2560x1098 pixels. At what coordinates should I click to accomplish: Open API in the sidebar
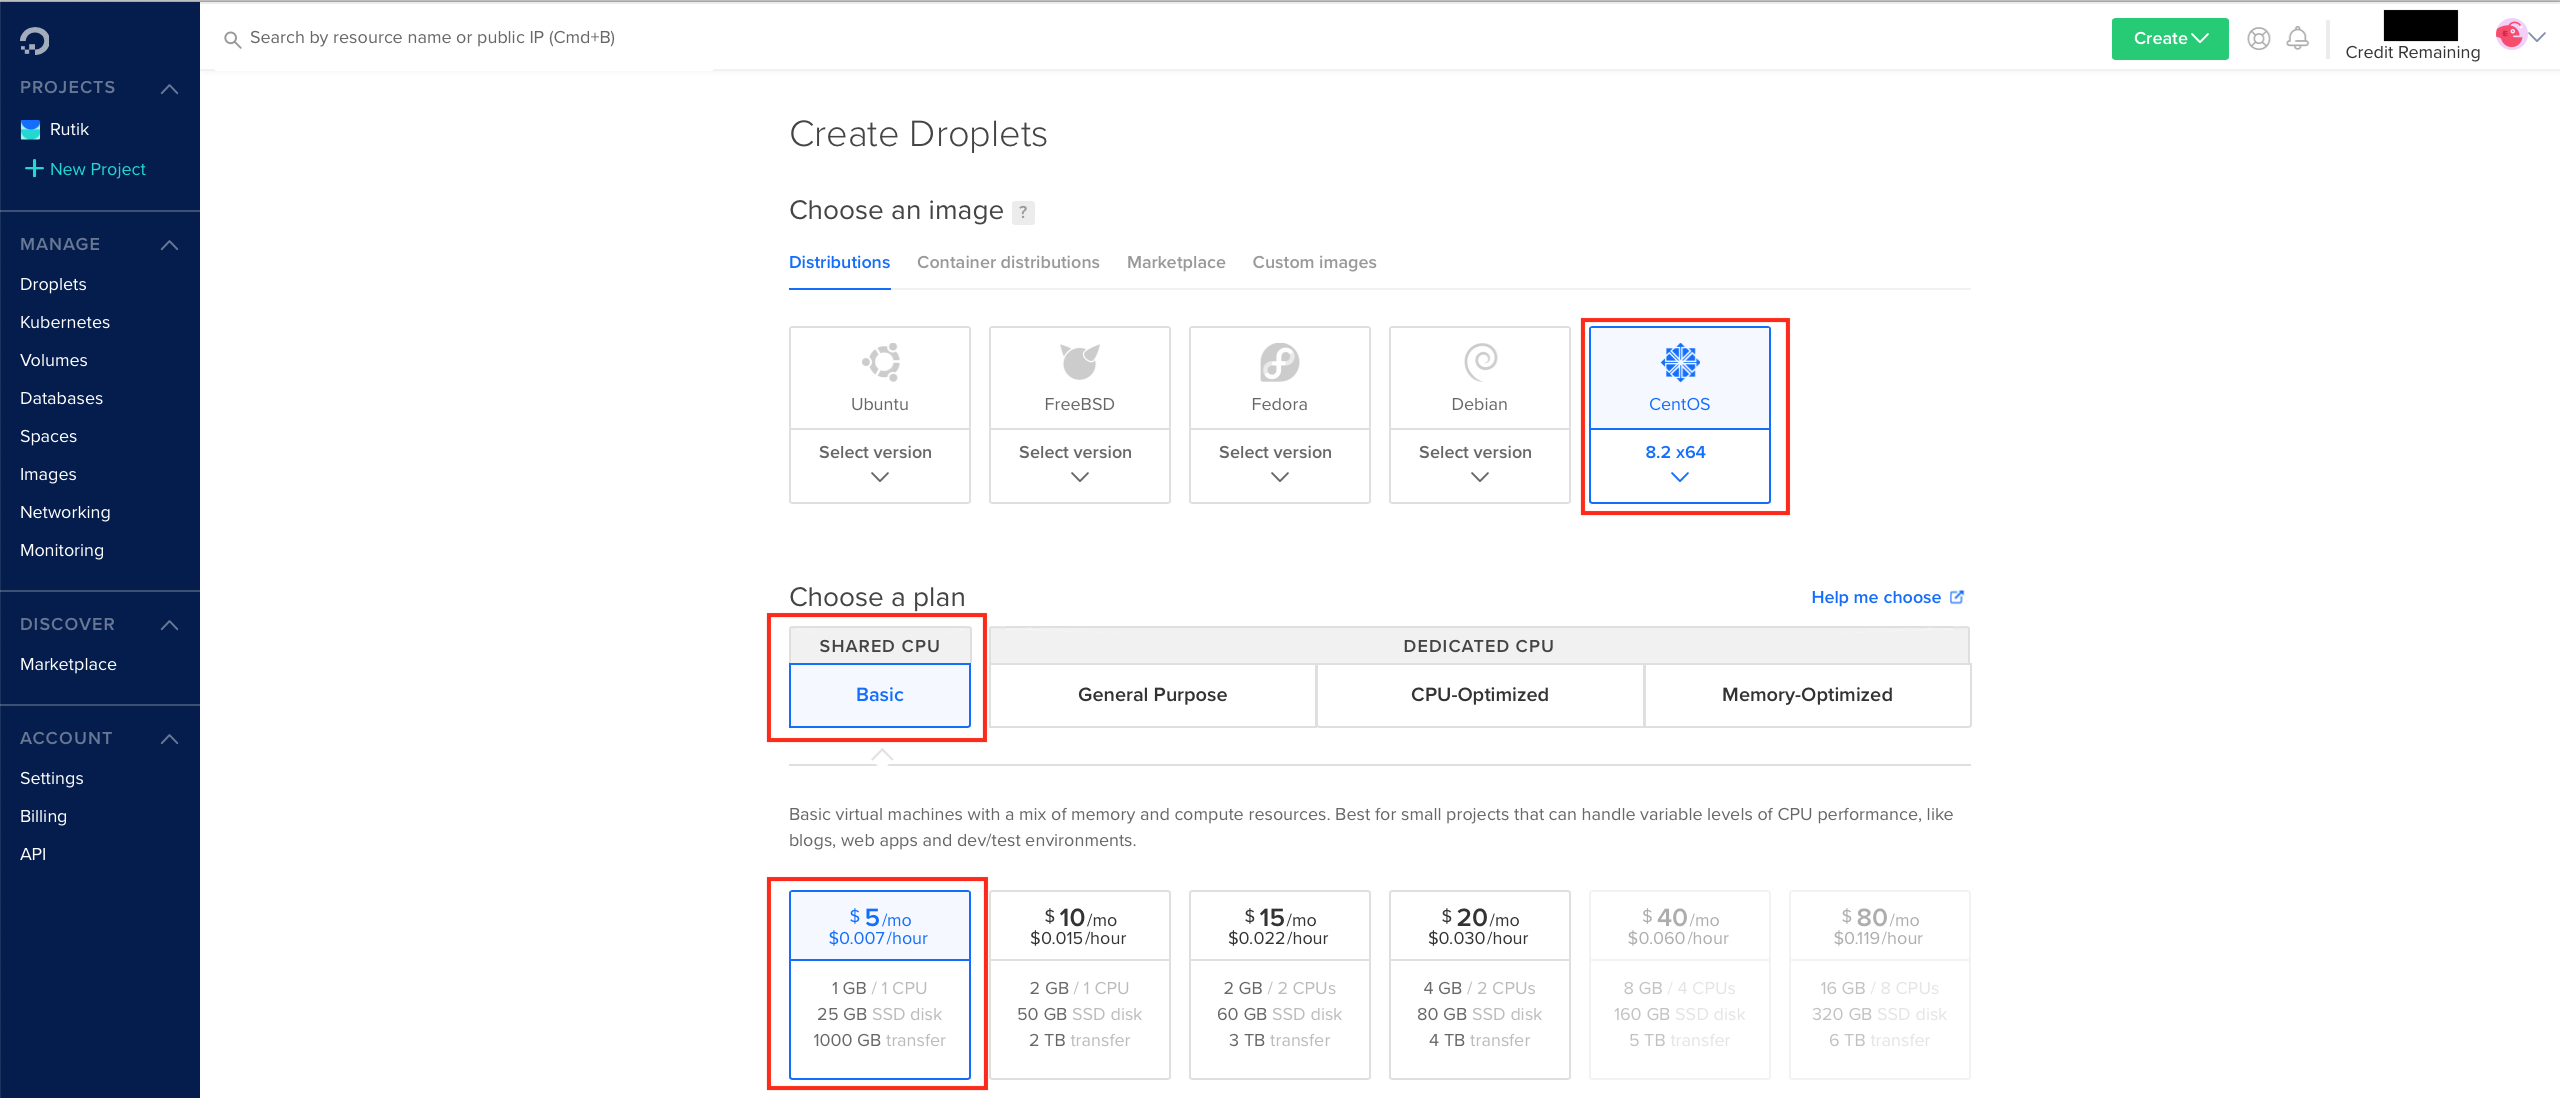tap(33, 854)
